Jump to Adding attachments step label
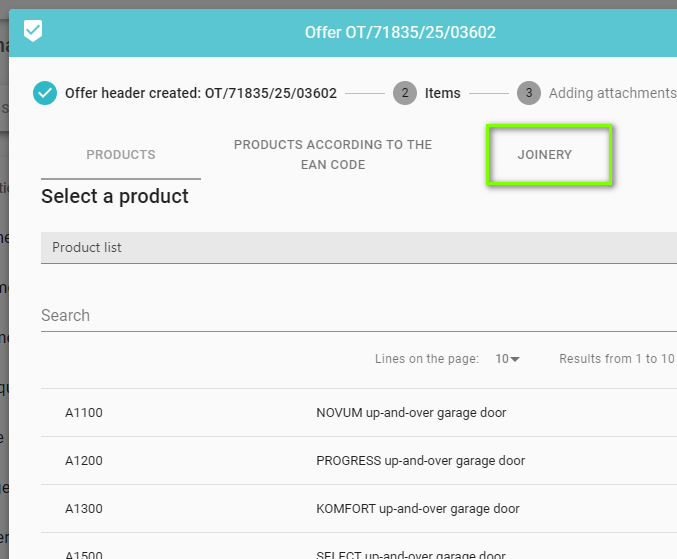677x559 pixels. click(612, 93)
